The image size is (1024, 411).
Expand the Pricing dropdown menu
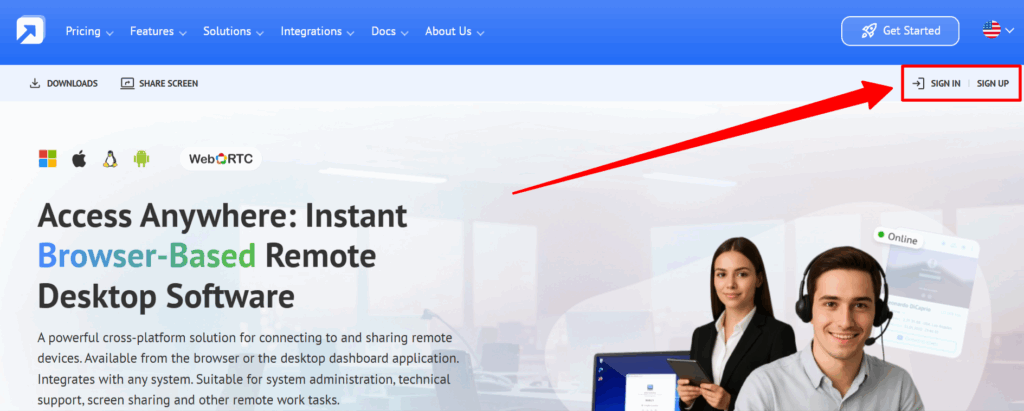[89, 31]
